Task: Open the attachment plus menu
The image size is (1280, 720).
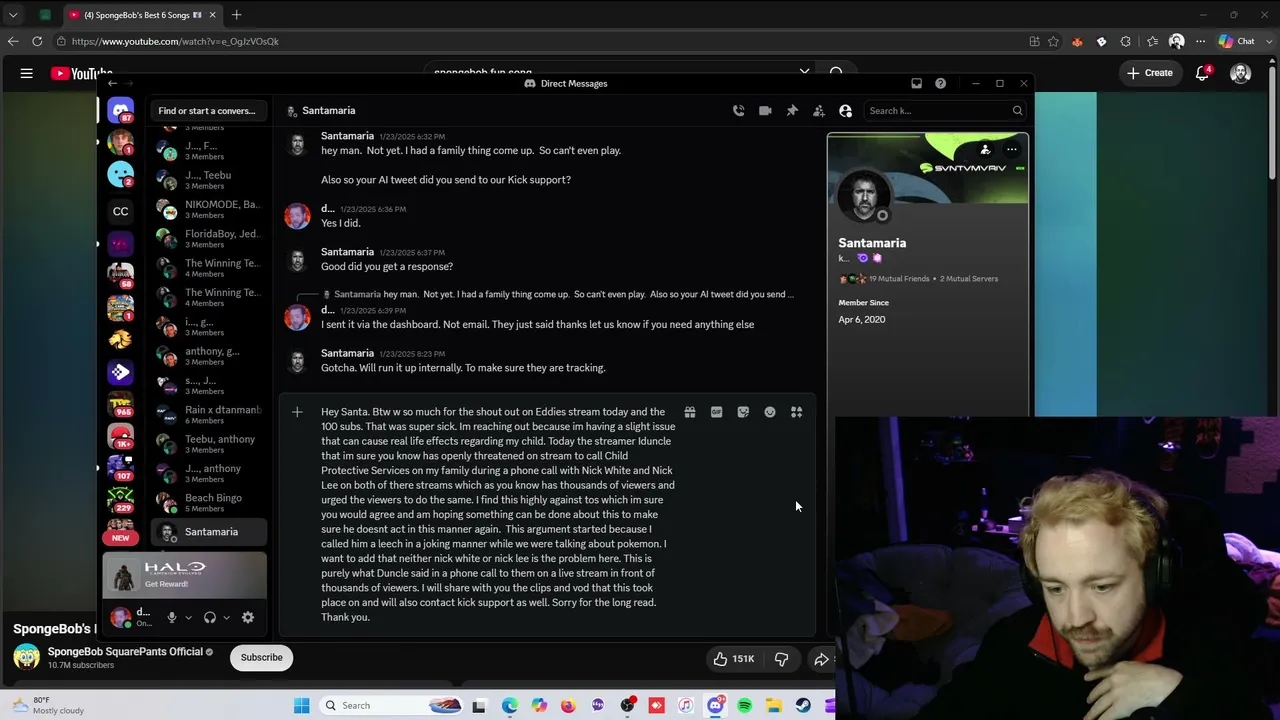Action: 297,412
